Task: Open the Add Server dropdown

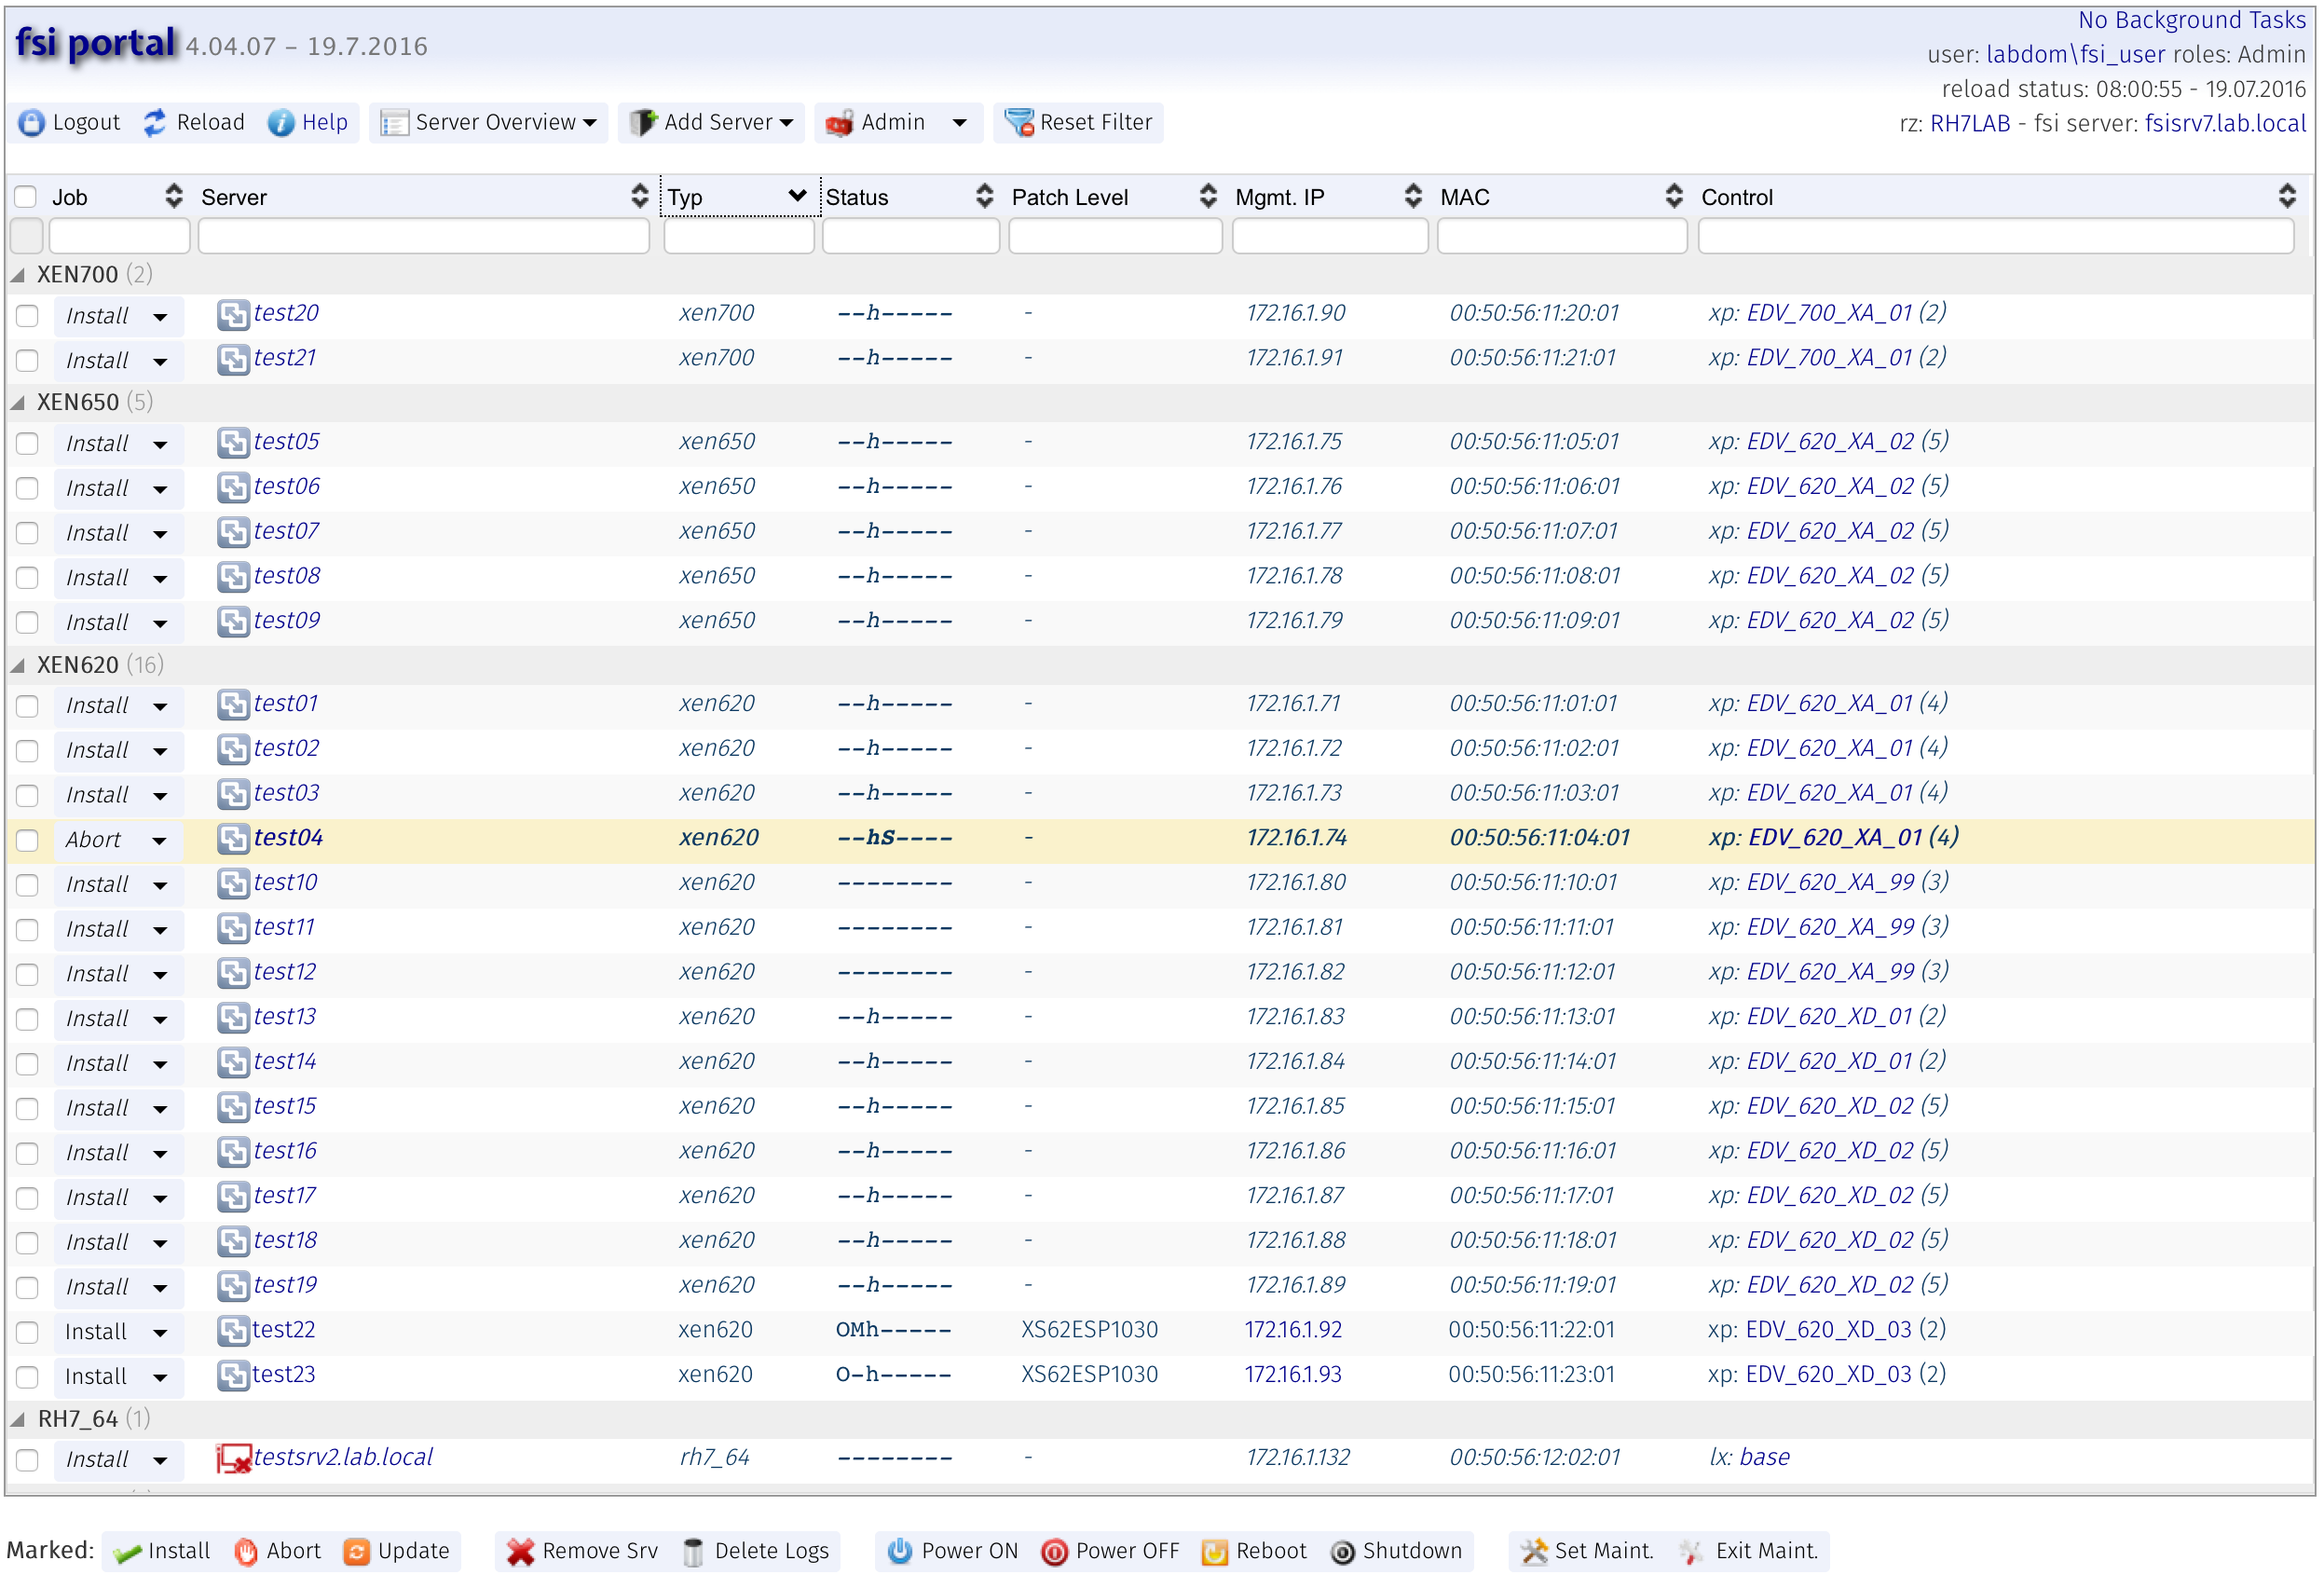Action: click(x=710, y=122)
